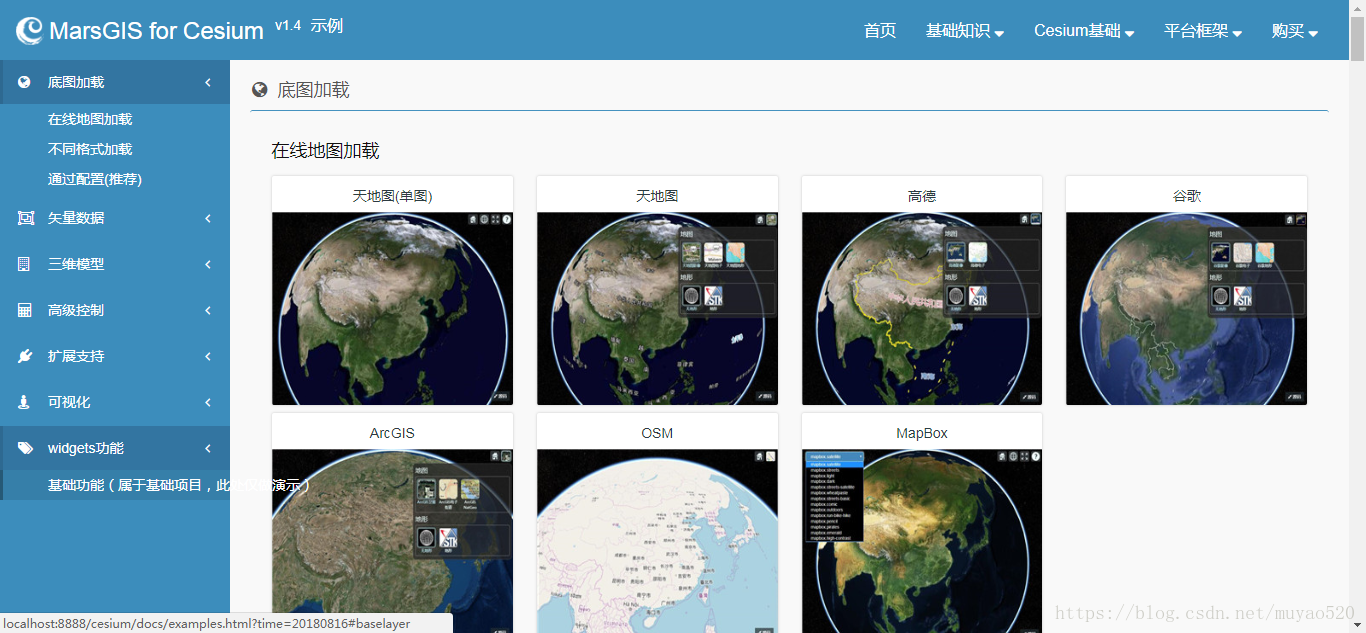Viewport: 1366px width, 633px height.
Task: Expand the 扩展支持 section chevron
Action: (207, 356)
